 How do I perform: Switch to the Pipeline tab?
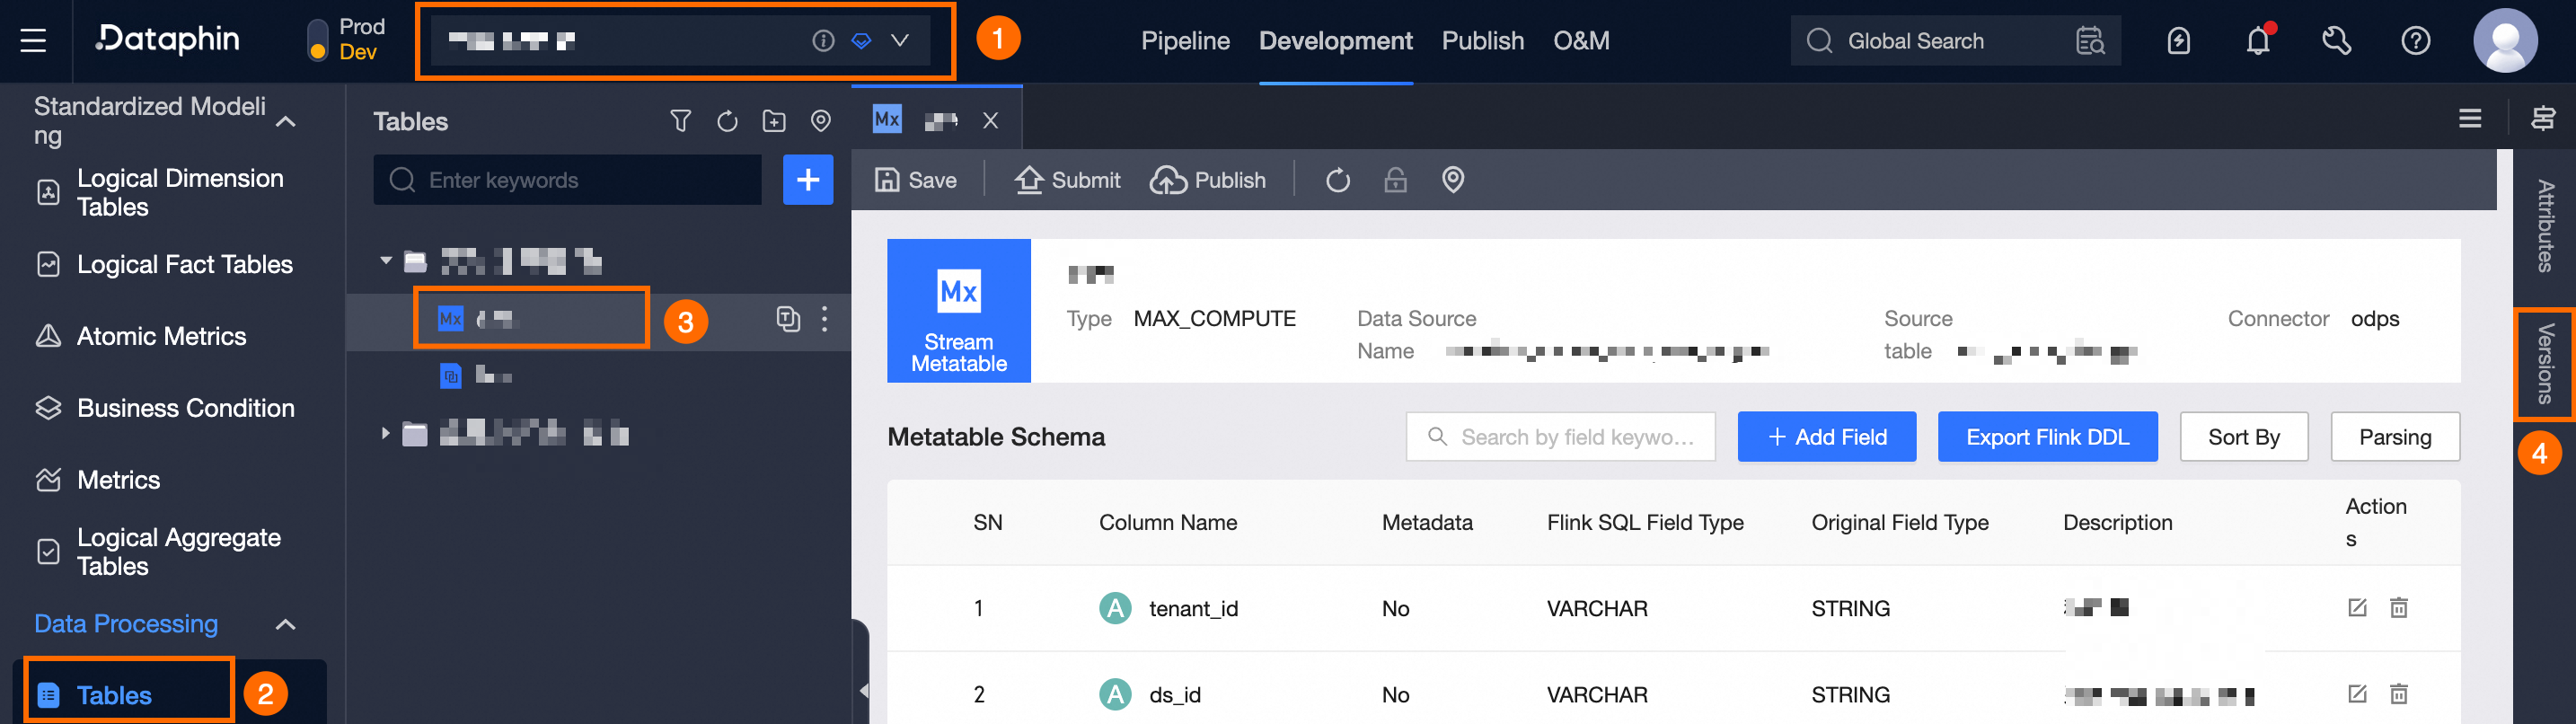tap(1185, 41)
